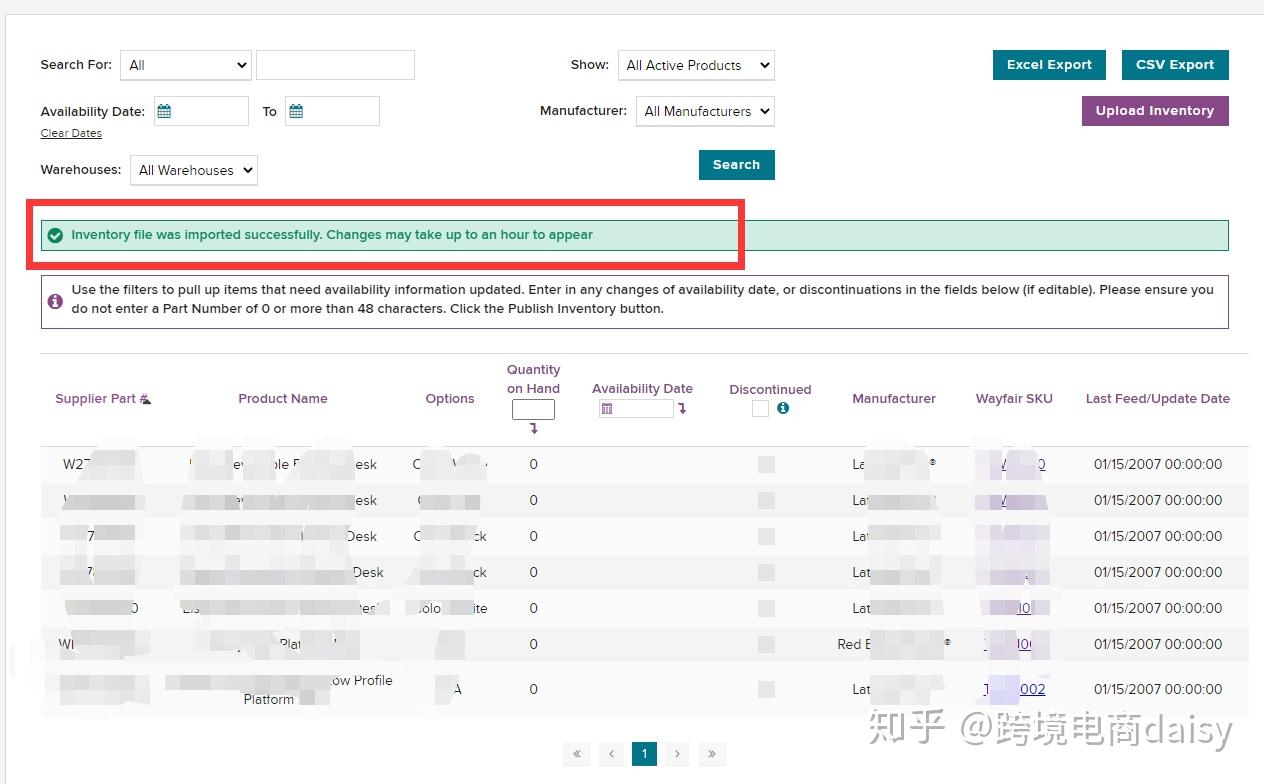
Task: Click the sort arrow under Quantity on Hand
Action: (x=533, y=427)
